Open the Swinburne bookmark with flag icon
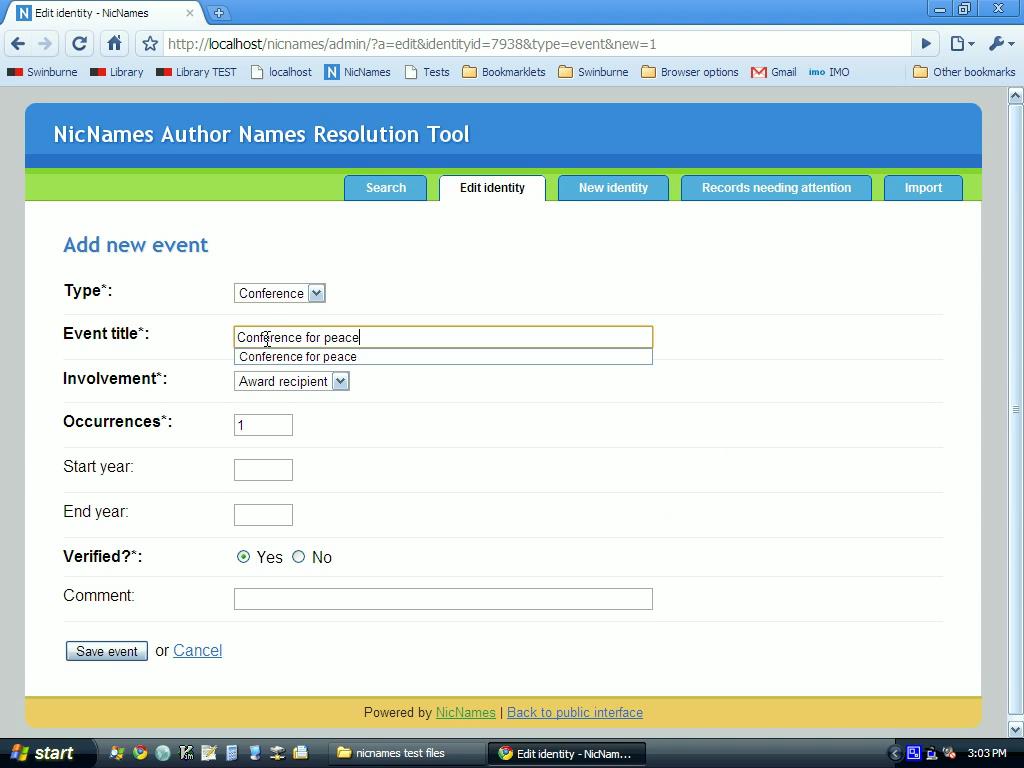Screen dimensions: 1024x768 coord(42,72)
